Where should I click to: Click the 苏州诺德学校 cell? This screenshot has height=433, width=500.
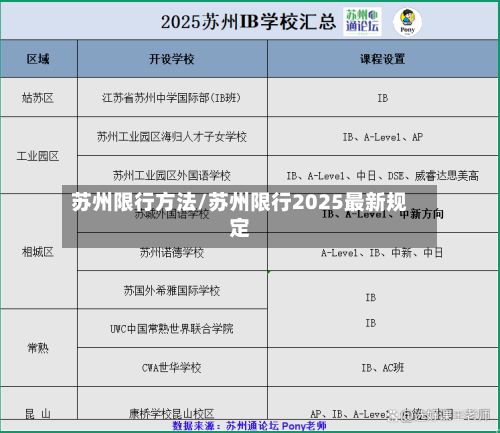pyautogui.click(x=172, y=252)
